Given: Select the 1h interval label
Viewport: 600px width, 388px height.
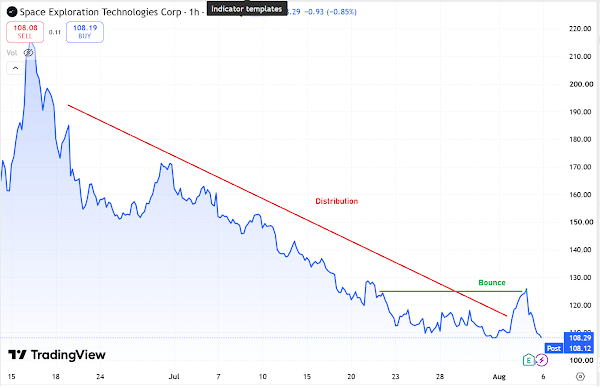Looking at the screenshot, I should 194,12.
